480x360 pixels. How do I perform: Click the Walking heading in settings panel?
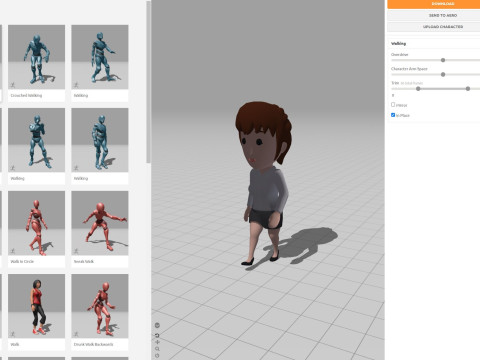click(x=398, y=43)
